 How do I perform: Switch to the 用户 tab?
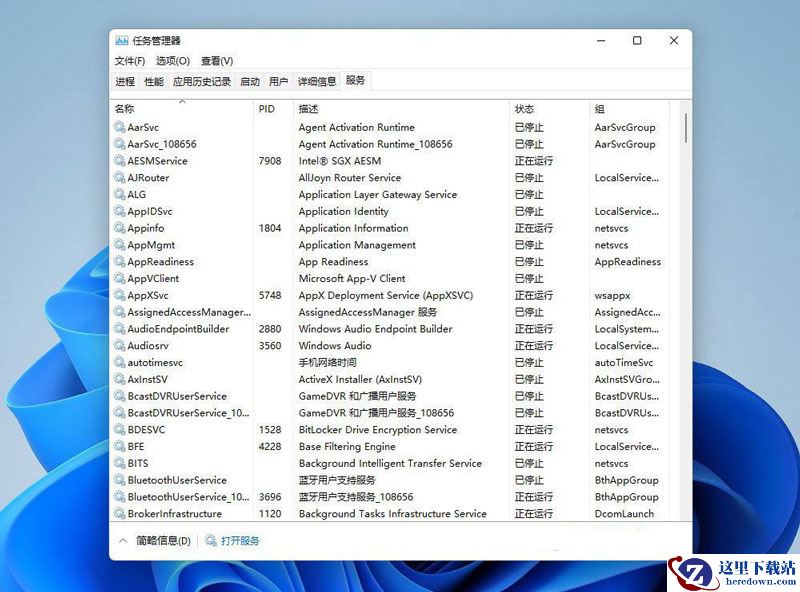[x=279, y=82]
